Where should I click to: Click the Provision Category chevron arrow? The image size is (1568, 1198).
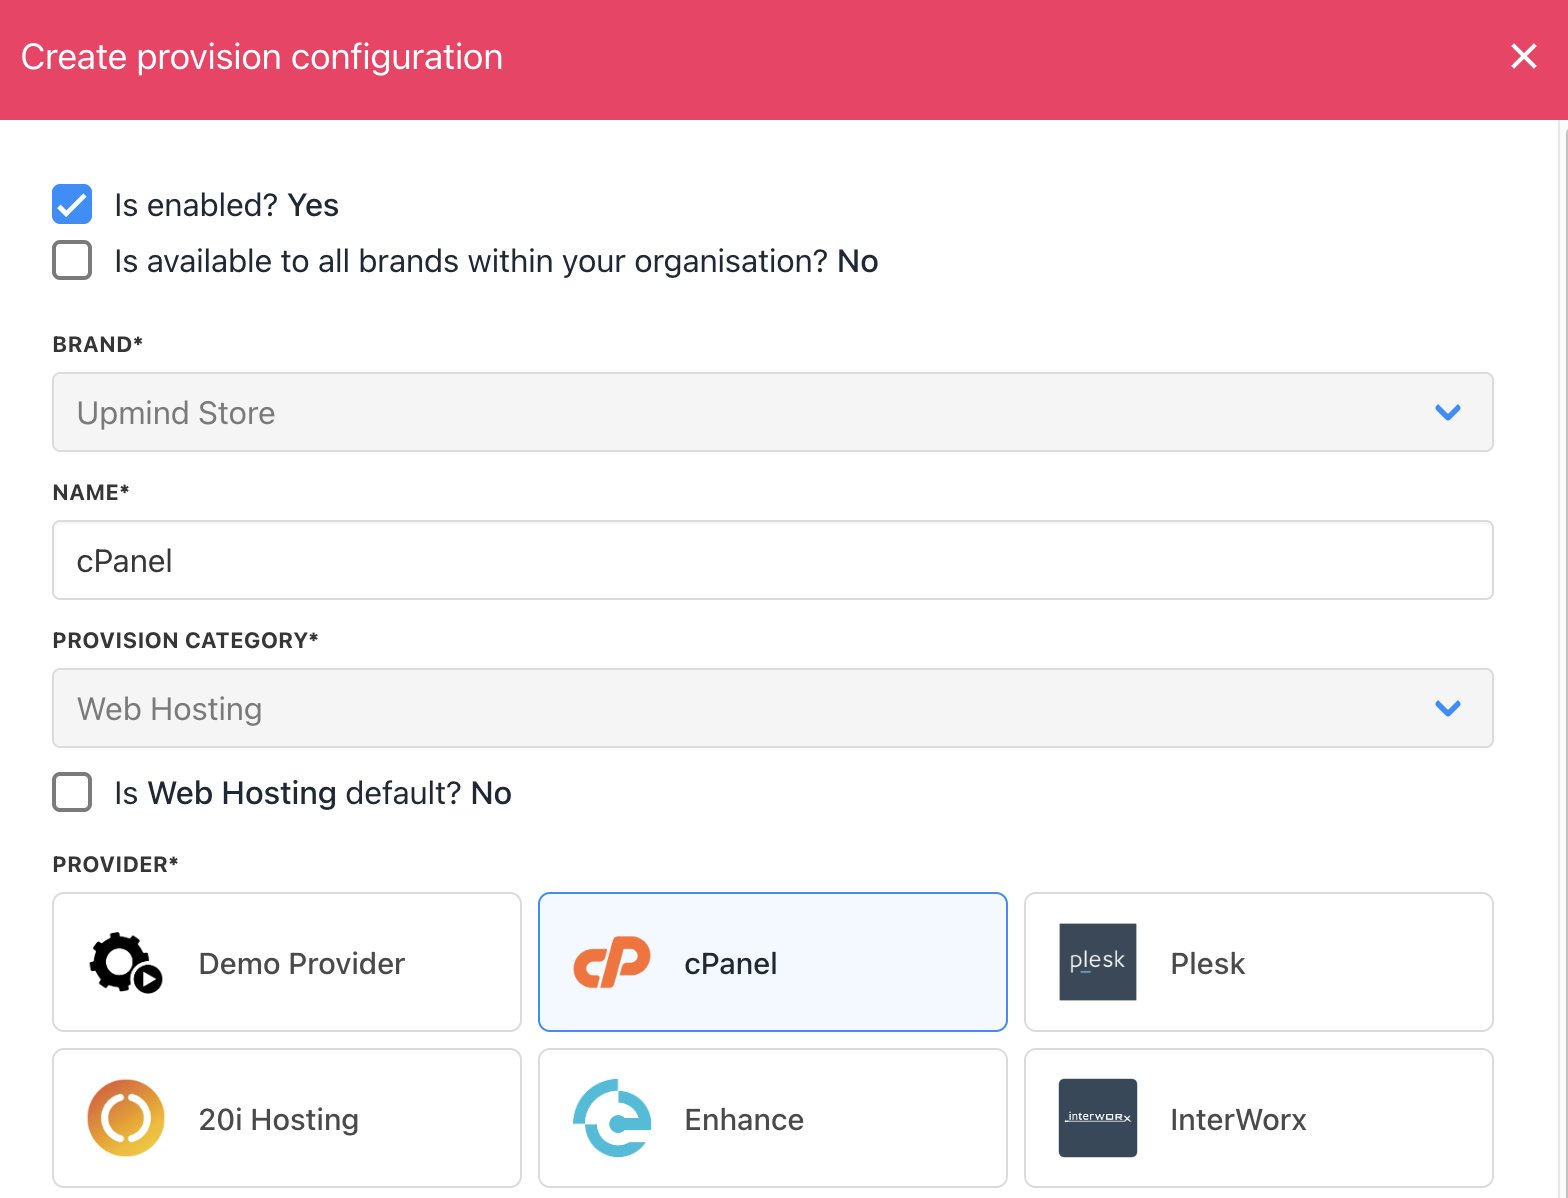tap(1448, 708)
